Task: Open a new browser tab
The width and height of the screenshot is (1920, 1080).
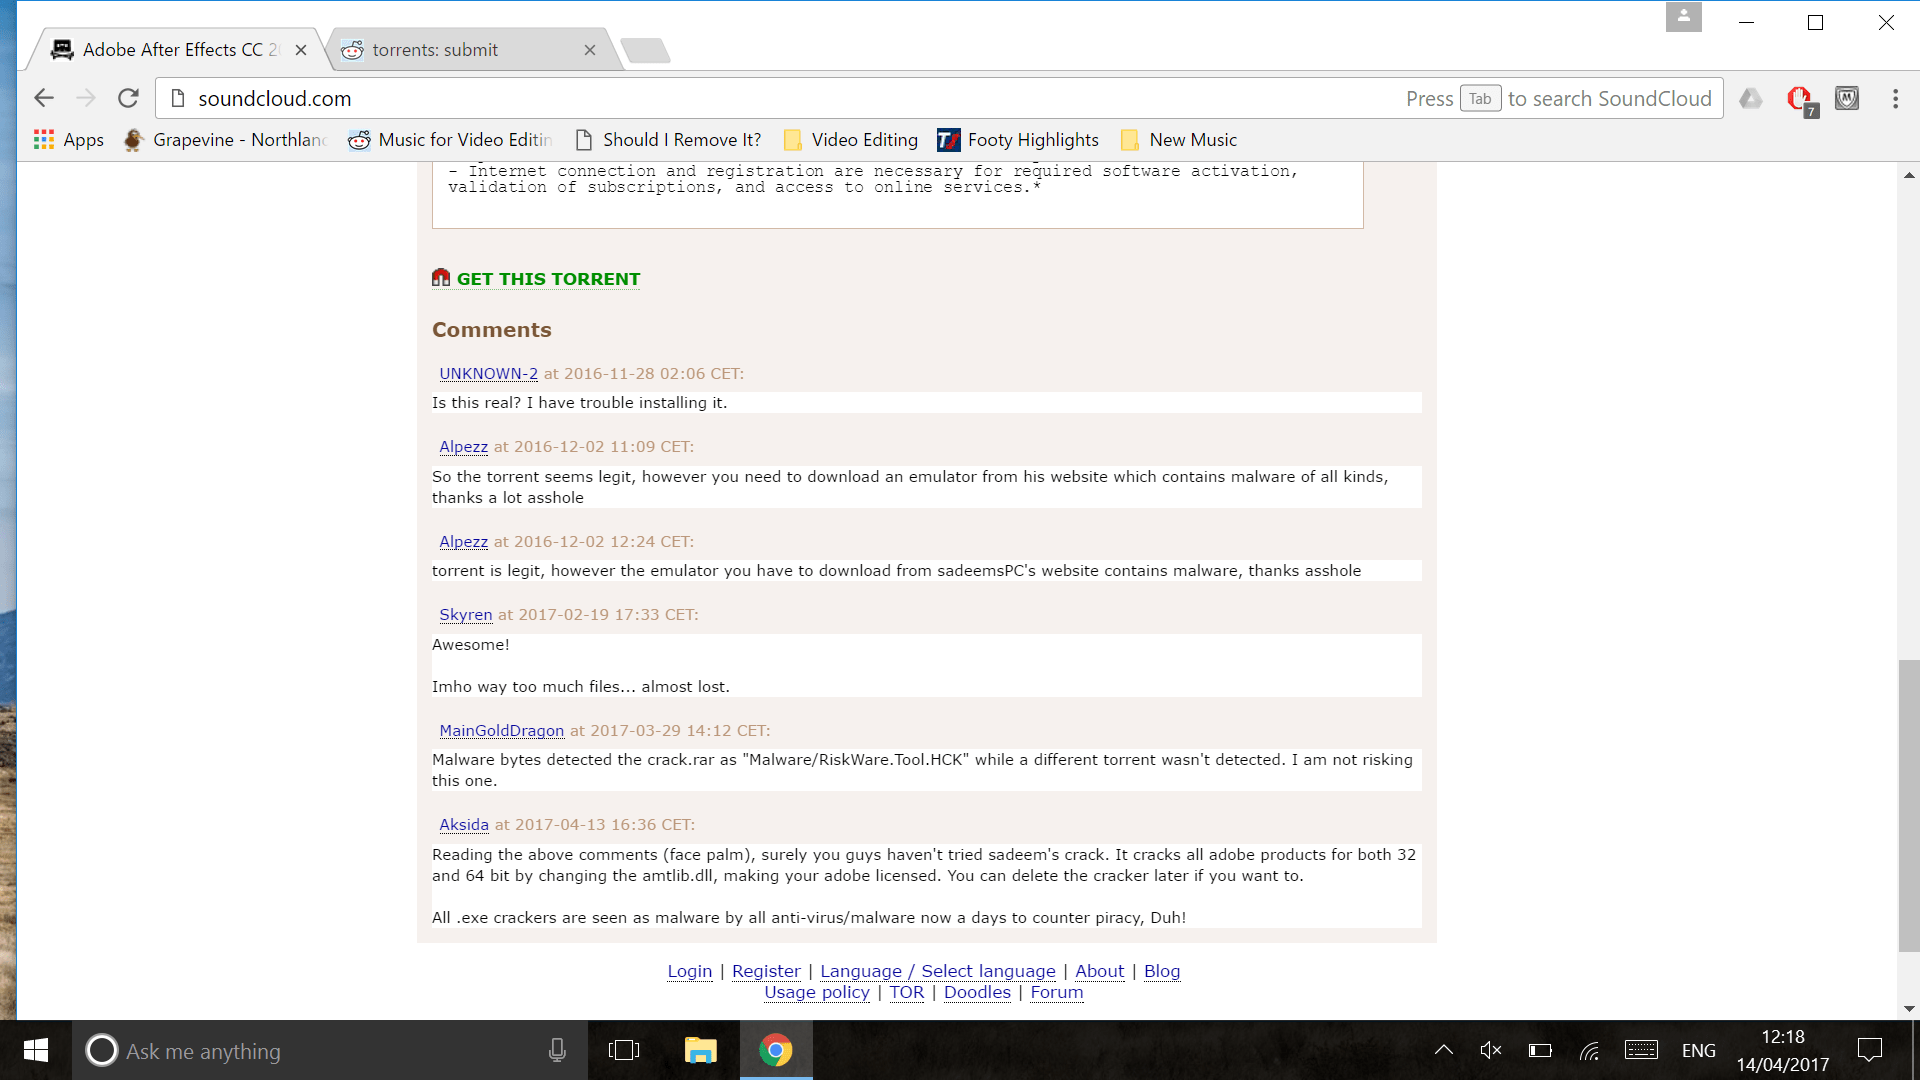Action: point(645,50)
